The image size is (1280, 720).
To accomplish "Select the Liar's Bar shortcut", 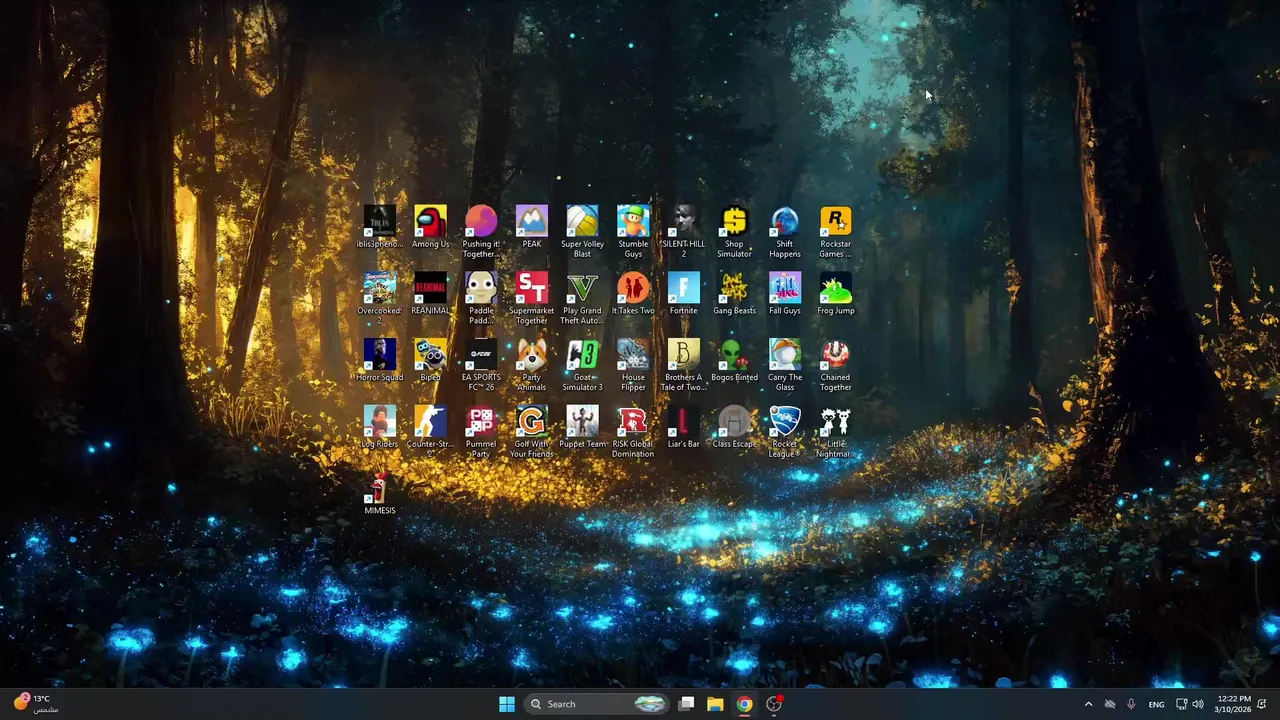I will pos(684,427).
